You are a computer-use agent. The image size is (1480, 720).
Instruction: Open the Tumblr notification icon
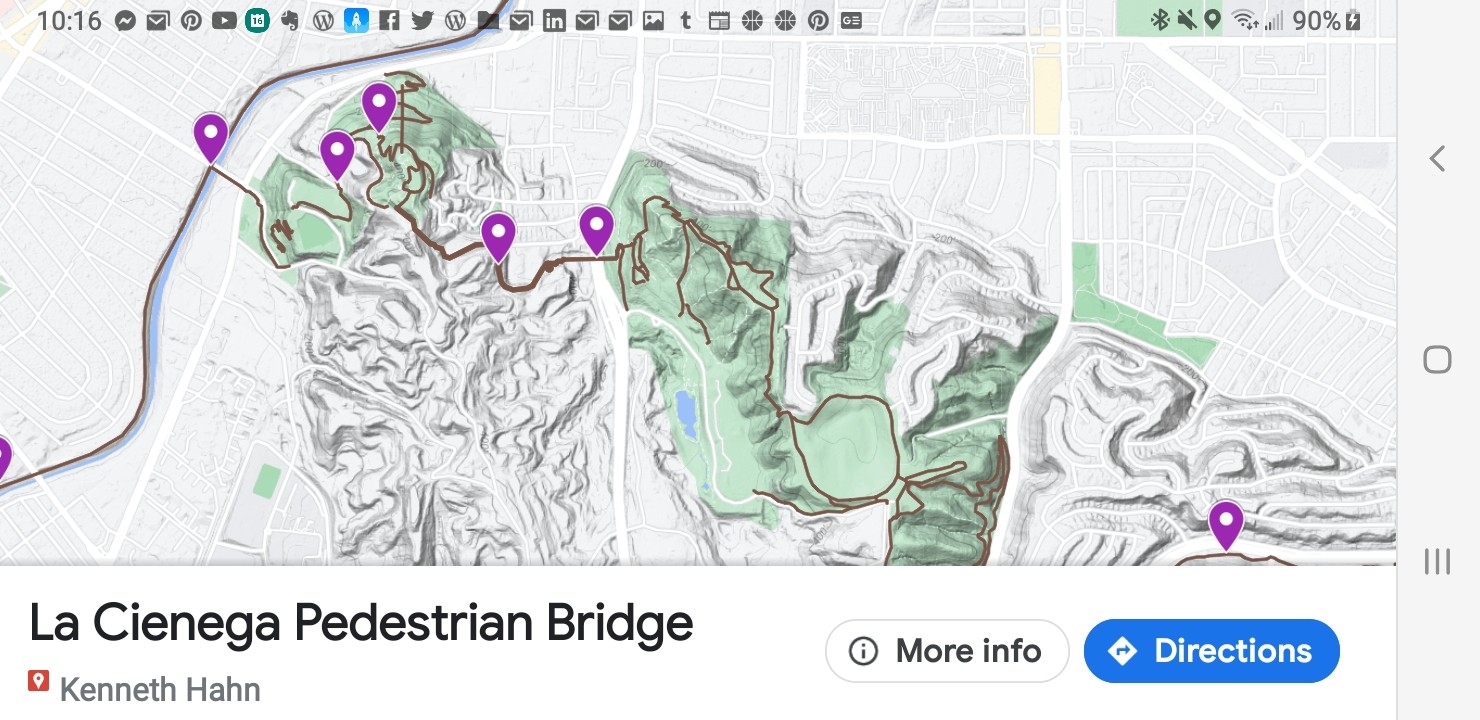pyautogui.click(x=685, y=20)
